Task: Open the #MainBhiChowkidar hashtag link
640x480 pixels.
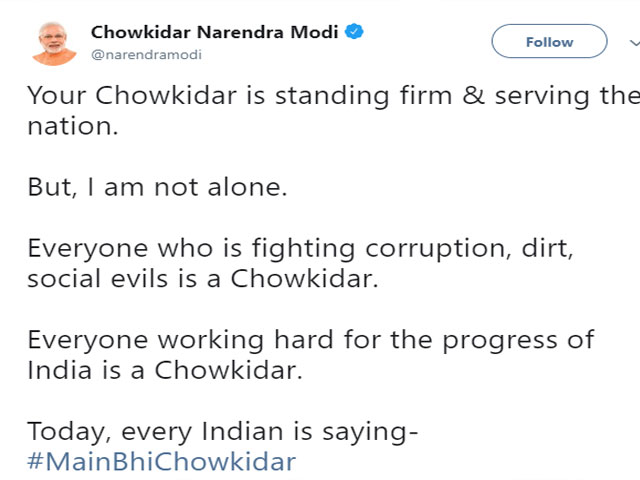Action: (x=162, y=462)
